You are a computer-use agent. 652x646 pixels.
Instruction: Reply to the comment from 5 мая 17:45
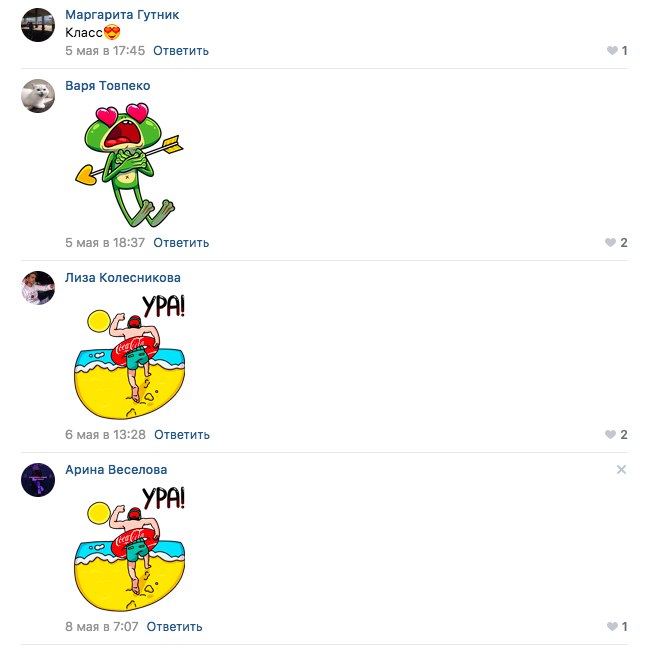coord(181,51)
